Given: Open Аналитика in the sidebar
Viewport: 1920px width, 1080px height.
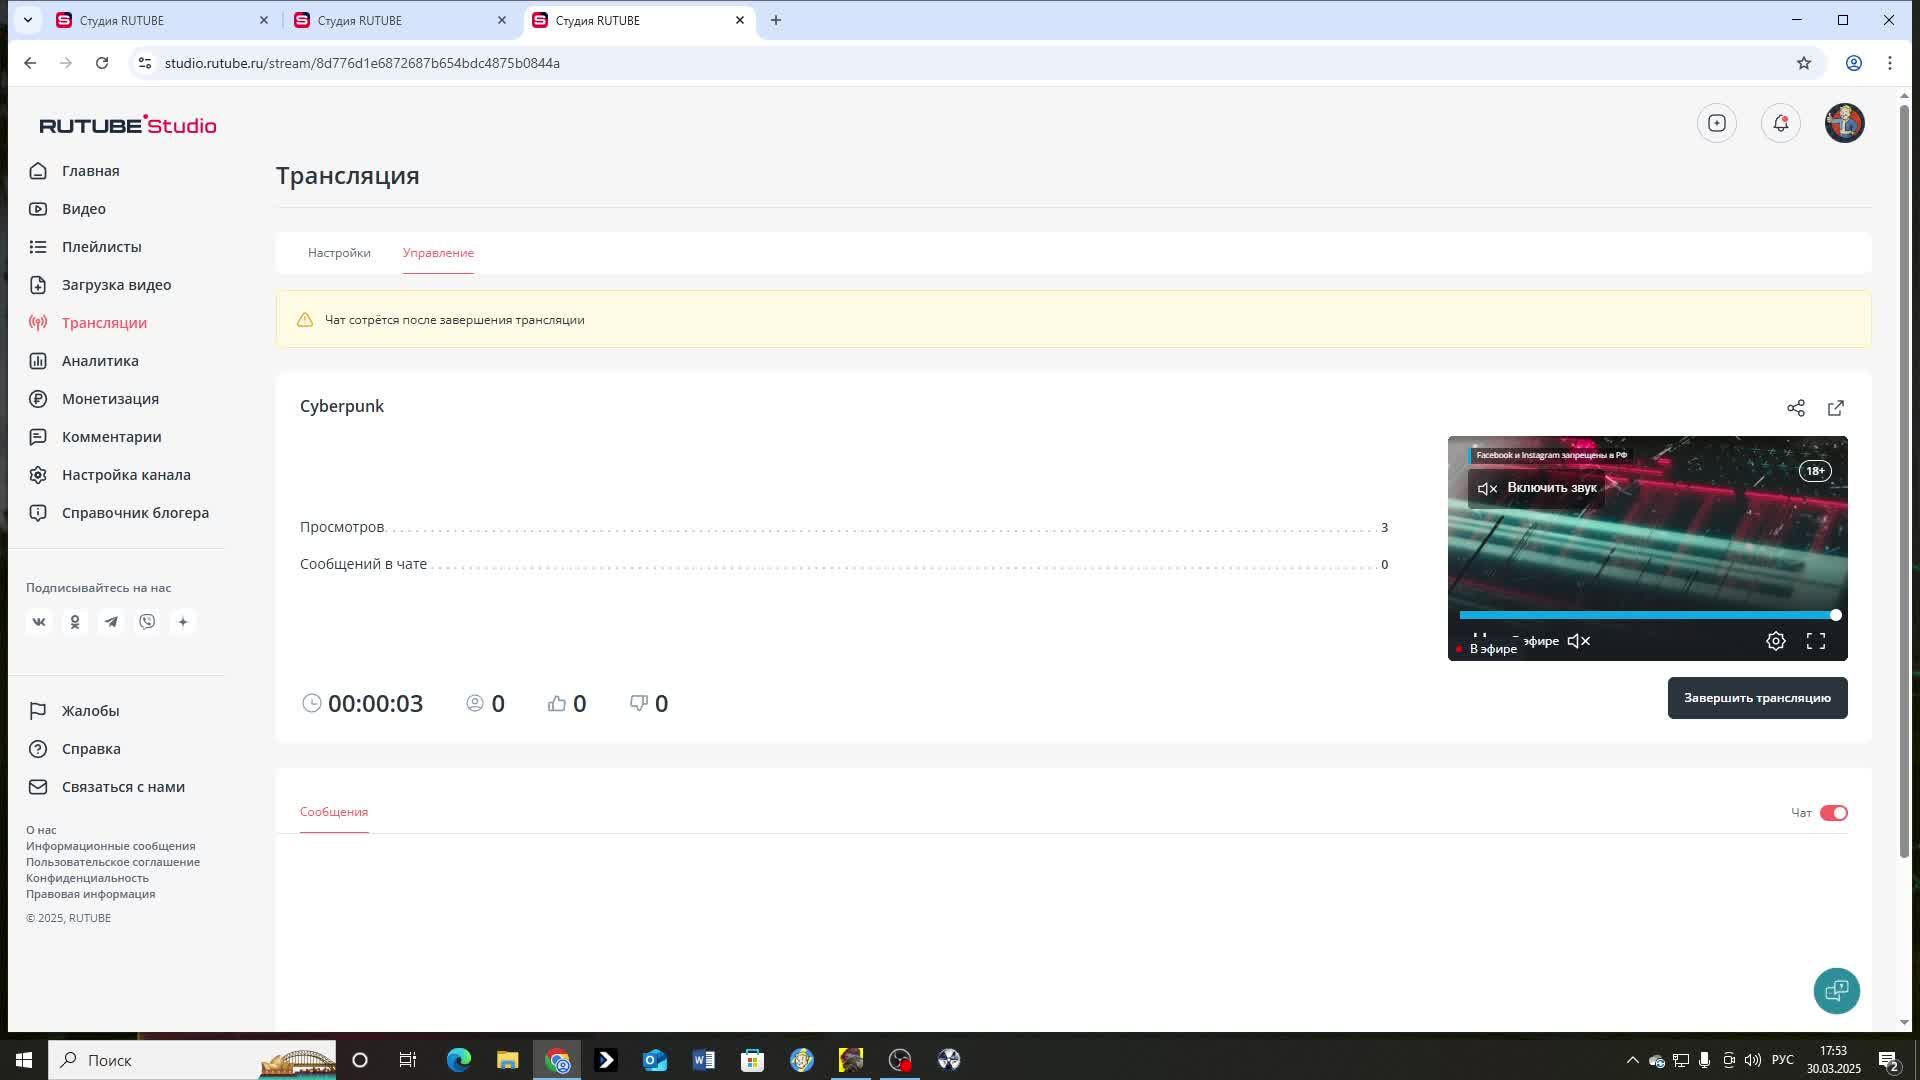Looking at the screenshot, I should [100, 361].
